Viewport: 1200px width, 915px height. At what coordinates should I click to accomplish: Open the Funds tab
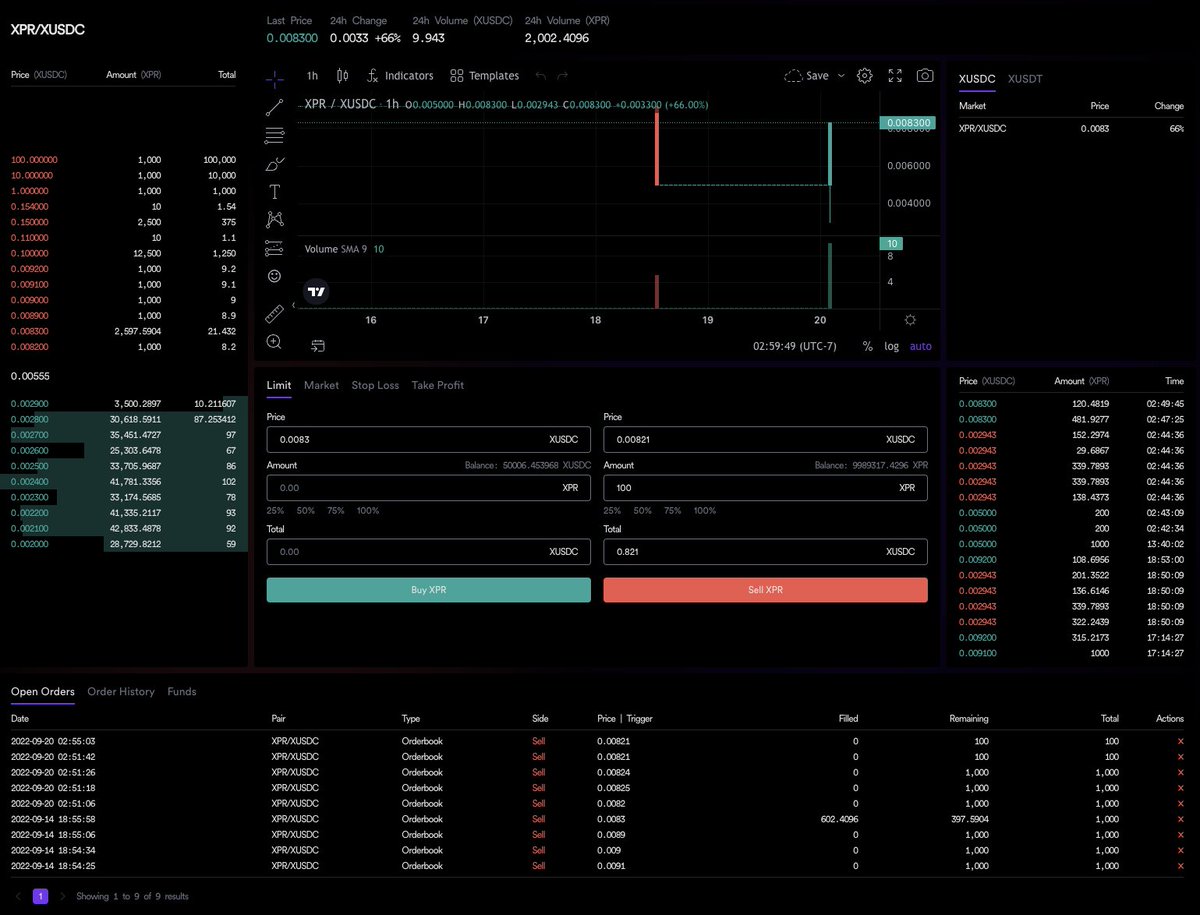click(182, 691)
